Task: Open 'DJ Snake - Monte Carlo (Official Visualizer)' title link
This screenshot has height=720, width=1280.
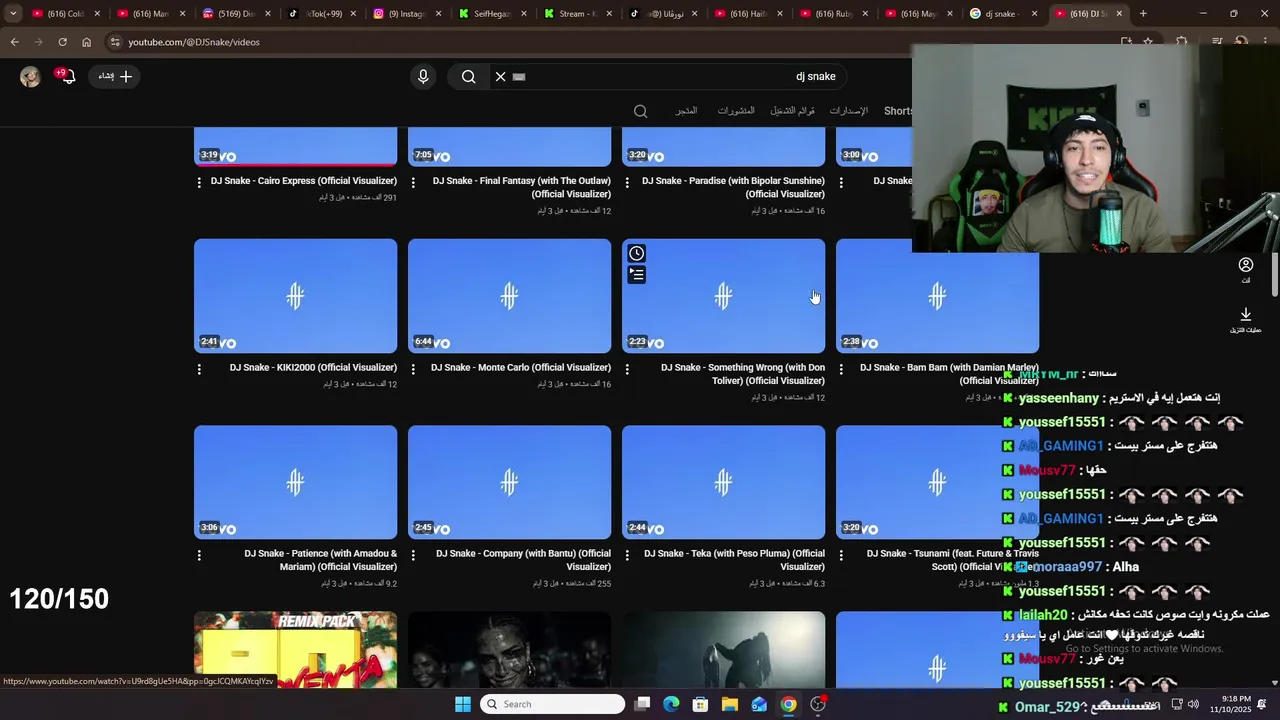Action: click(521, 368)
